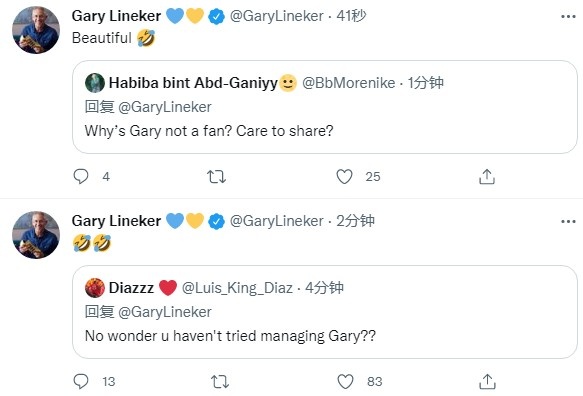Retweet the second Gary Lineker tweet
Viewport: 583px width, 396px height.
220,381
